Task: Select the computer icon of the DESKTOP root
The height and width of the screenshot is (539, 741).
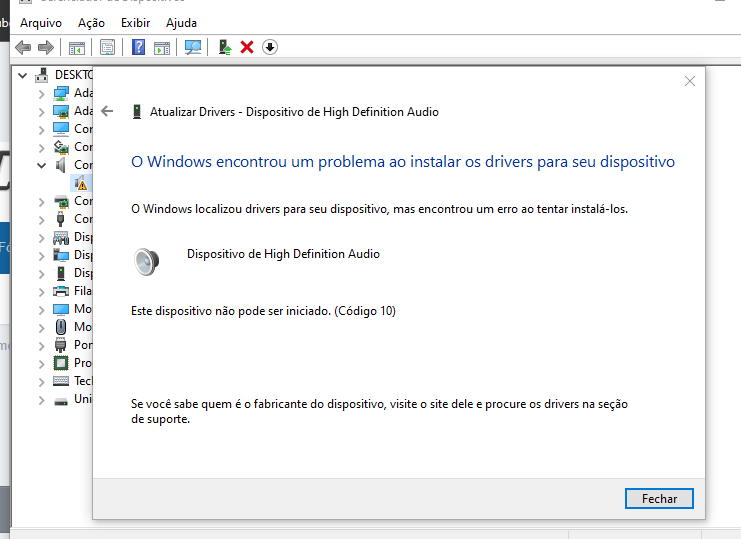Action: tap(42, 75)
